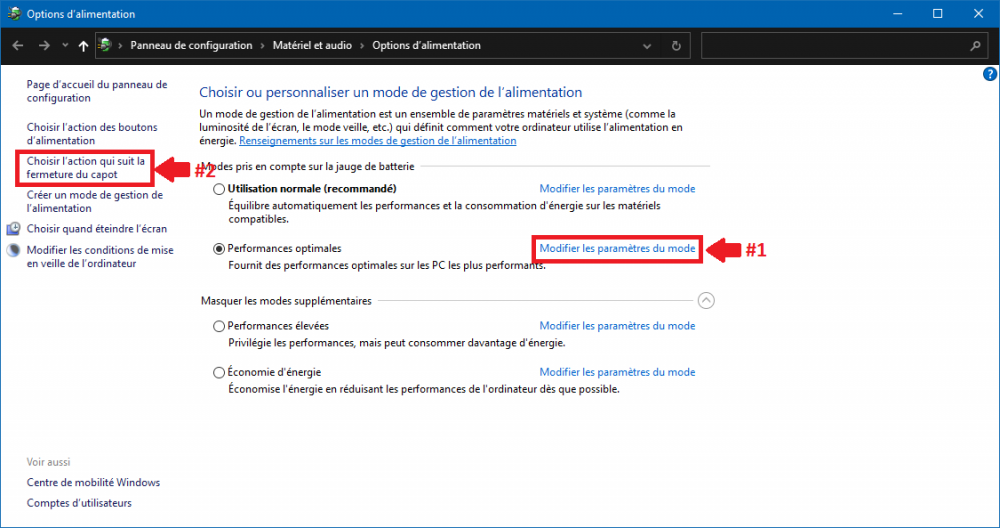Image resolution: width=1000 pixels, height=528 pixels.
Task: Modify settings for Économie d'énergie mode
Action: [x=617, y=372]
